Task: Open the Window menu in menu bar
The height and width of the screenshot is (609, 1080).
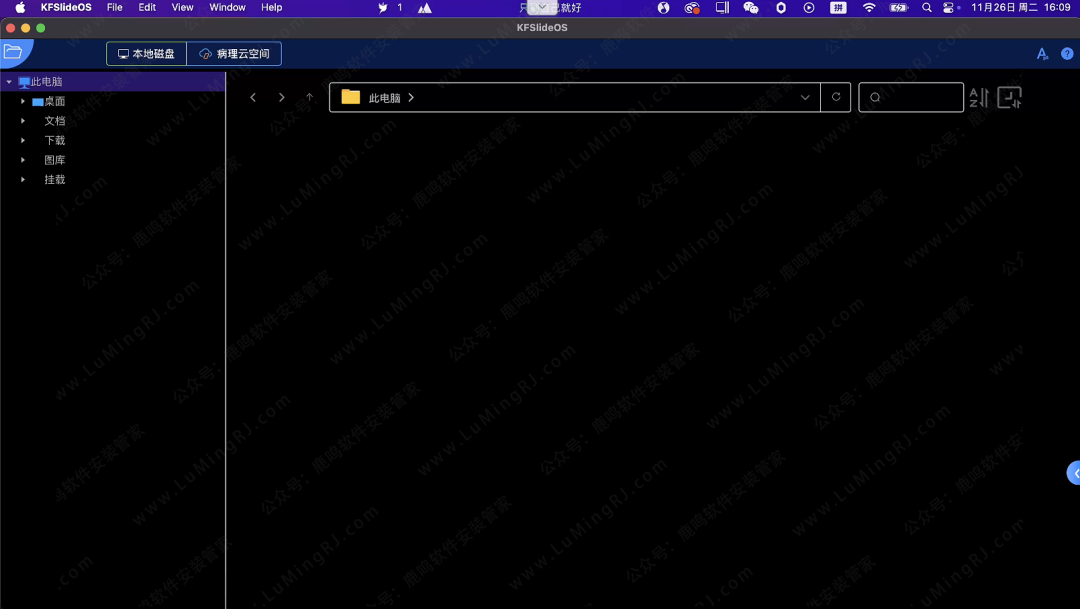Action: click(227, 7)
